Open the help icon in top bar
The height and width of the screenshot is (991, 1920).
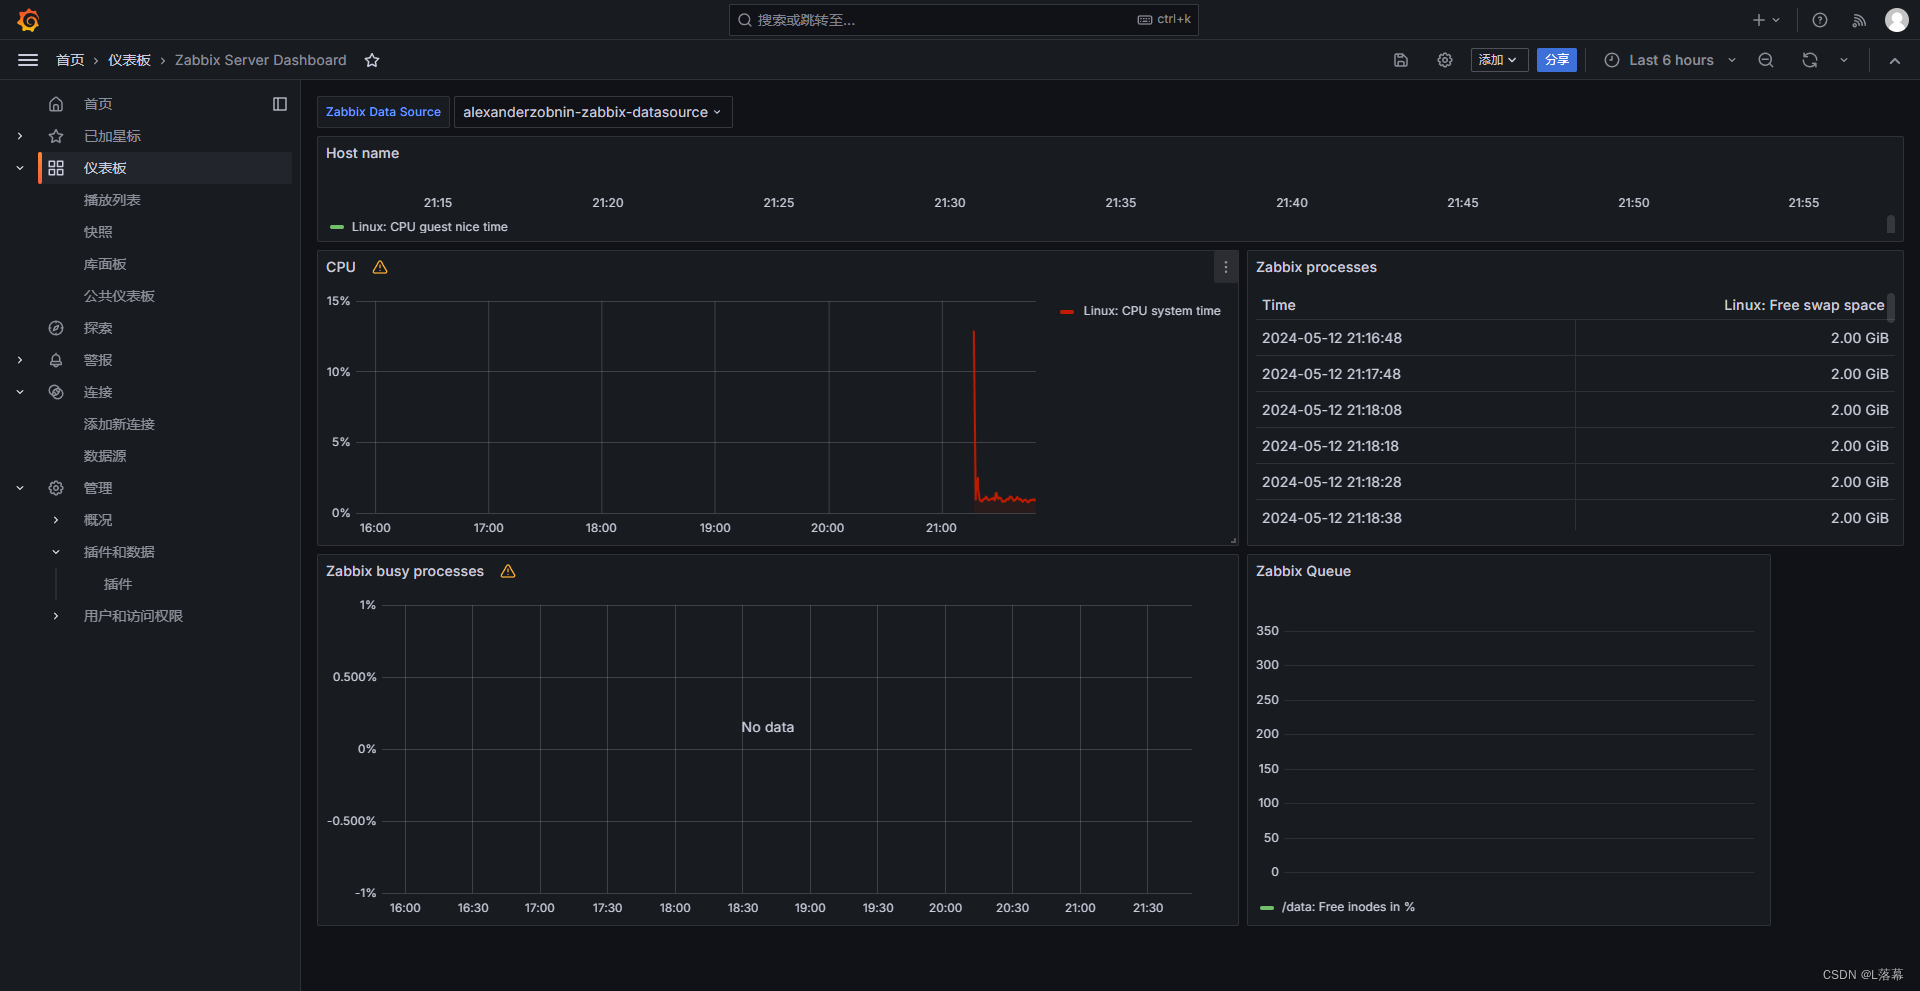1820,20
